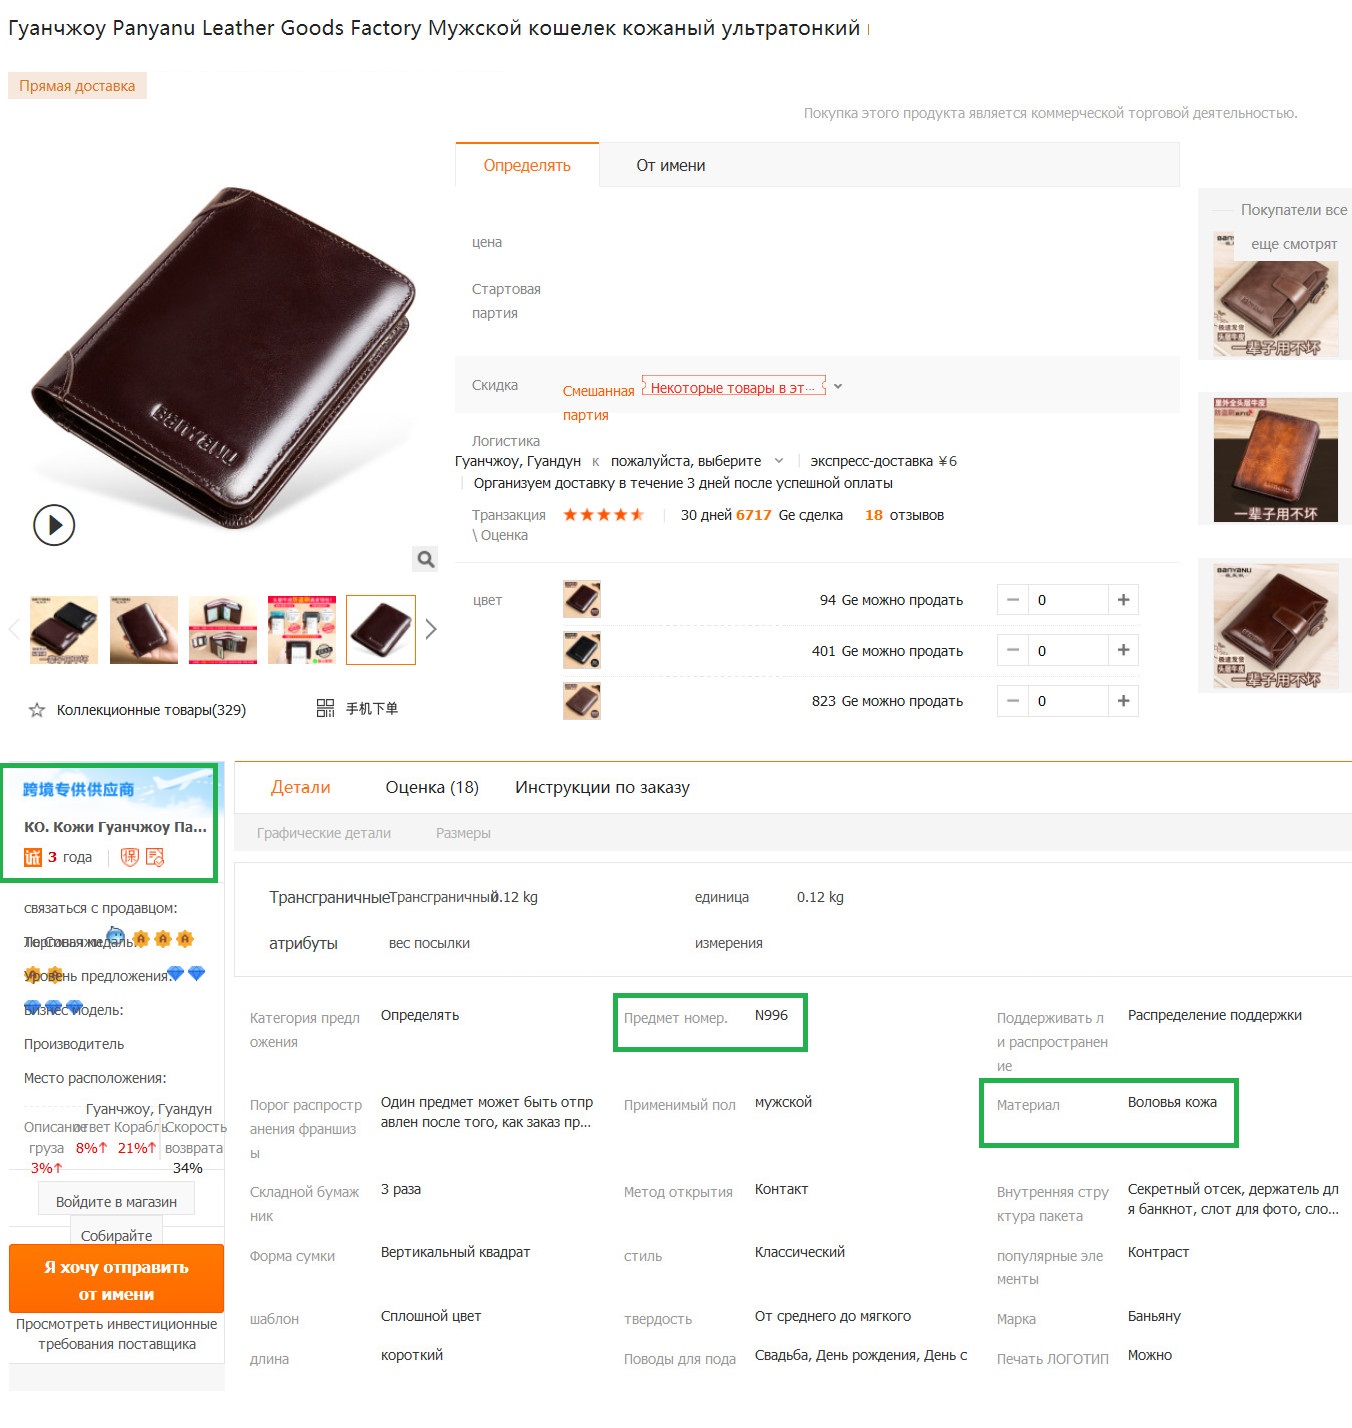Open the Инструкции по заказу tab

602,787
